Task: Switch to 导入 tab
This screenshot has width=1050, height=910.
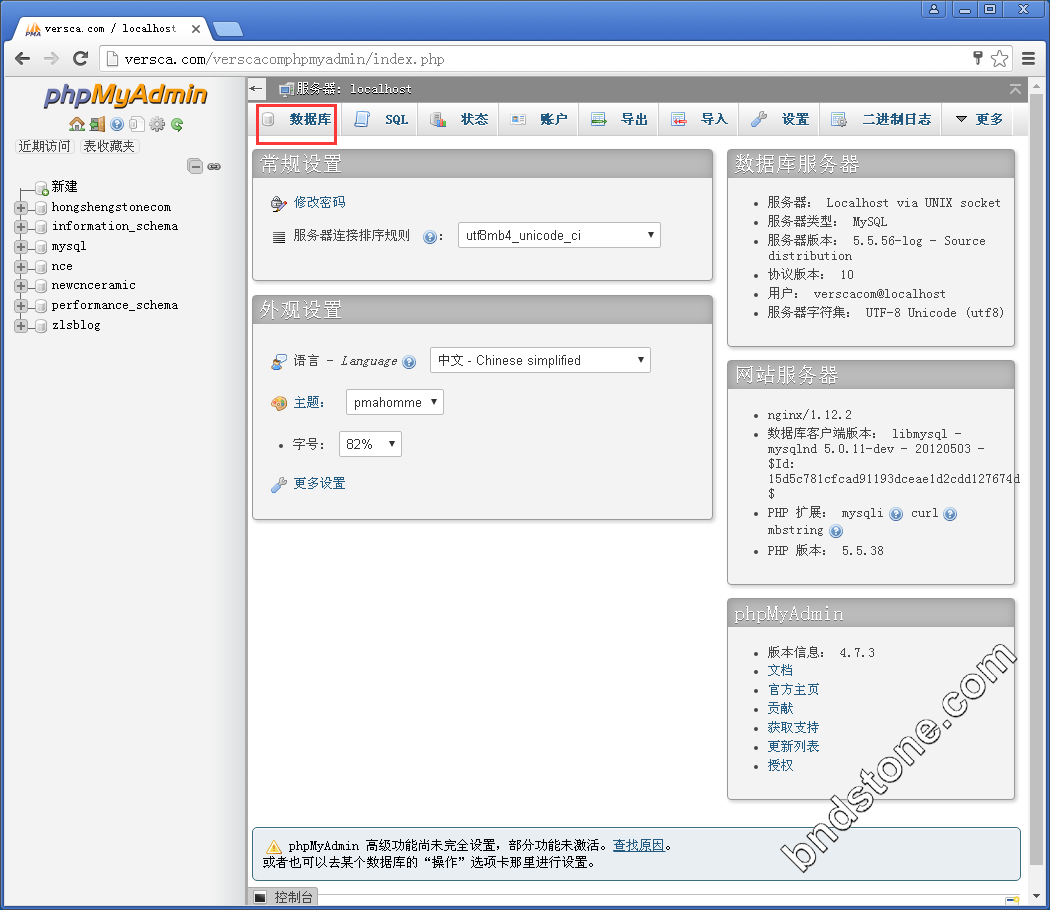Action: [698, 119]
